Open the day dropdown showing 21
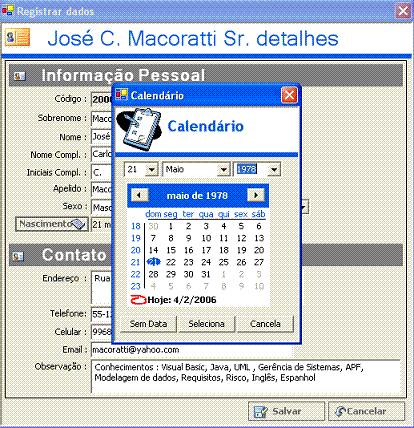 click(152, 170)
